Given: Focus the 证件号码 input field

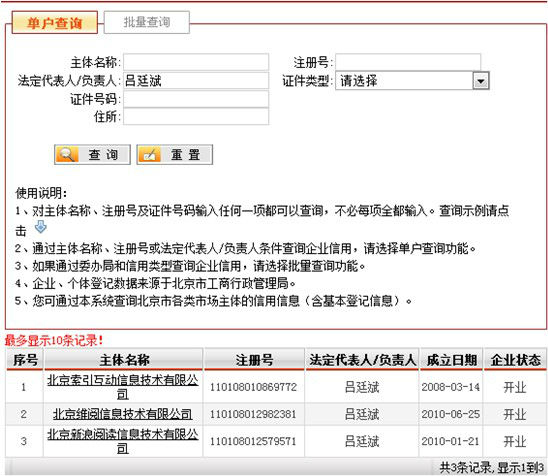Looking at the screenshot, I should click(196, 99).
